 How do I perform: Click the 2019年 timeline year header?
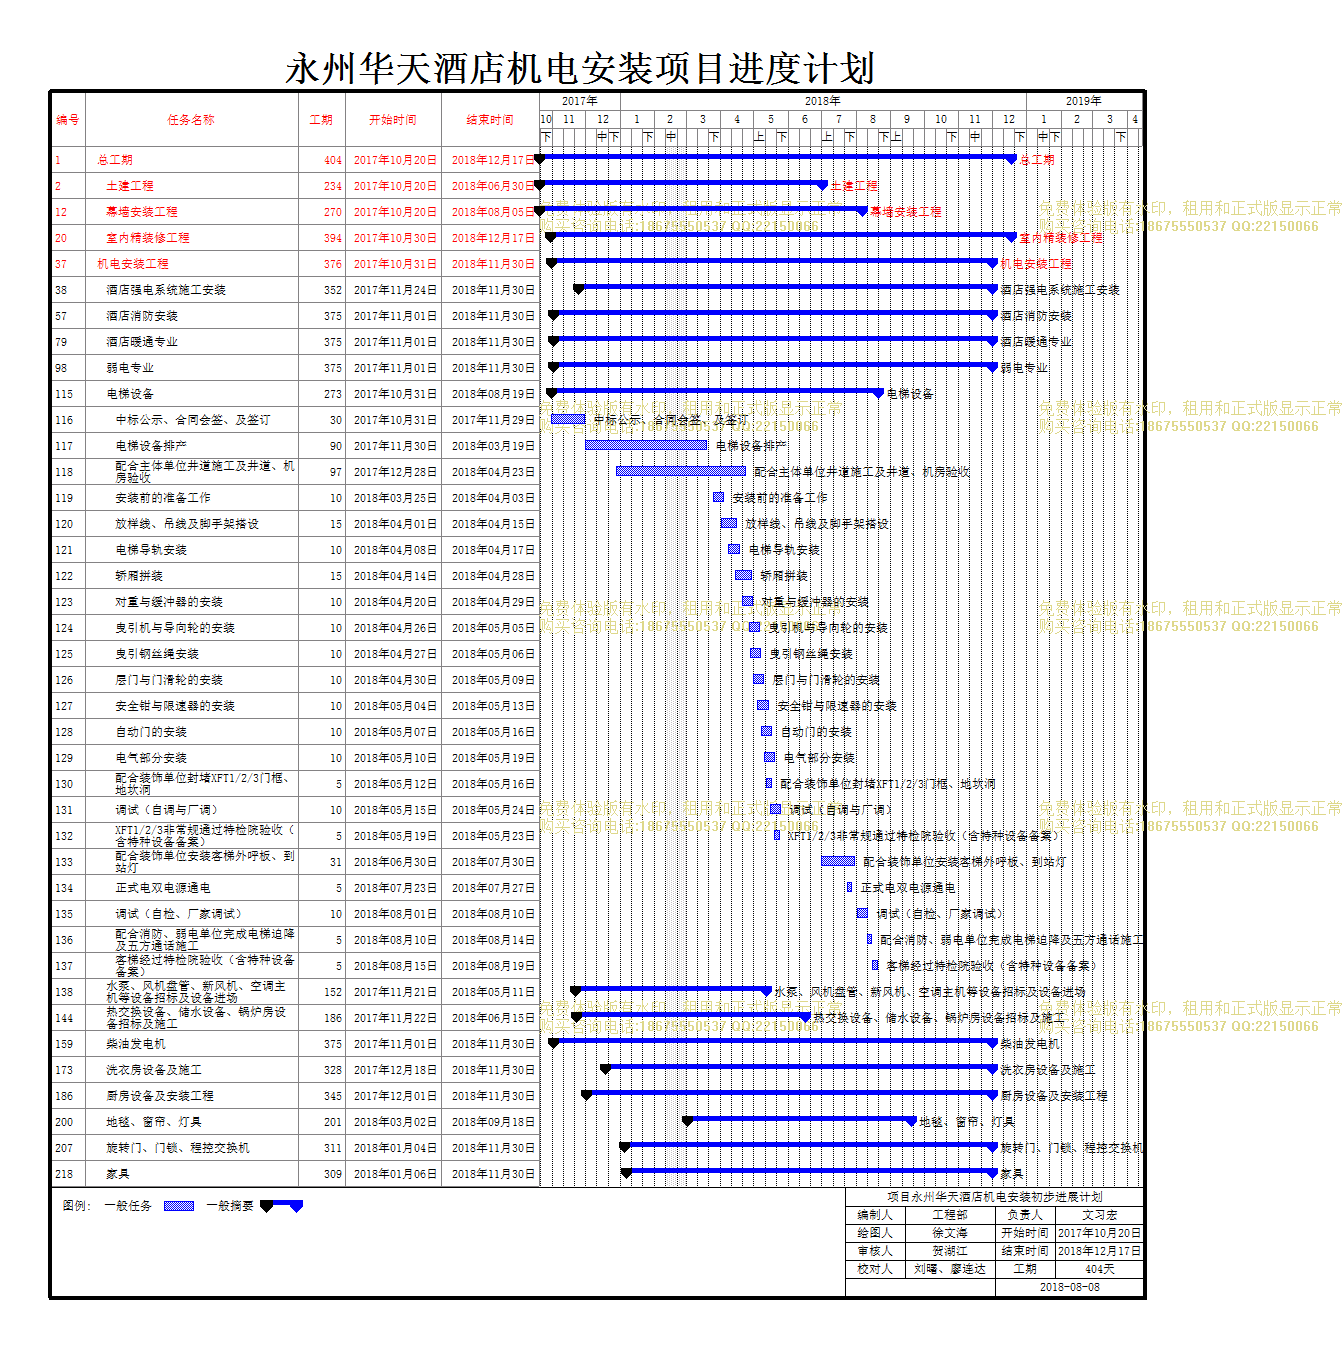tap(1083, 101)
